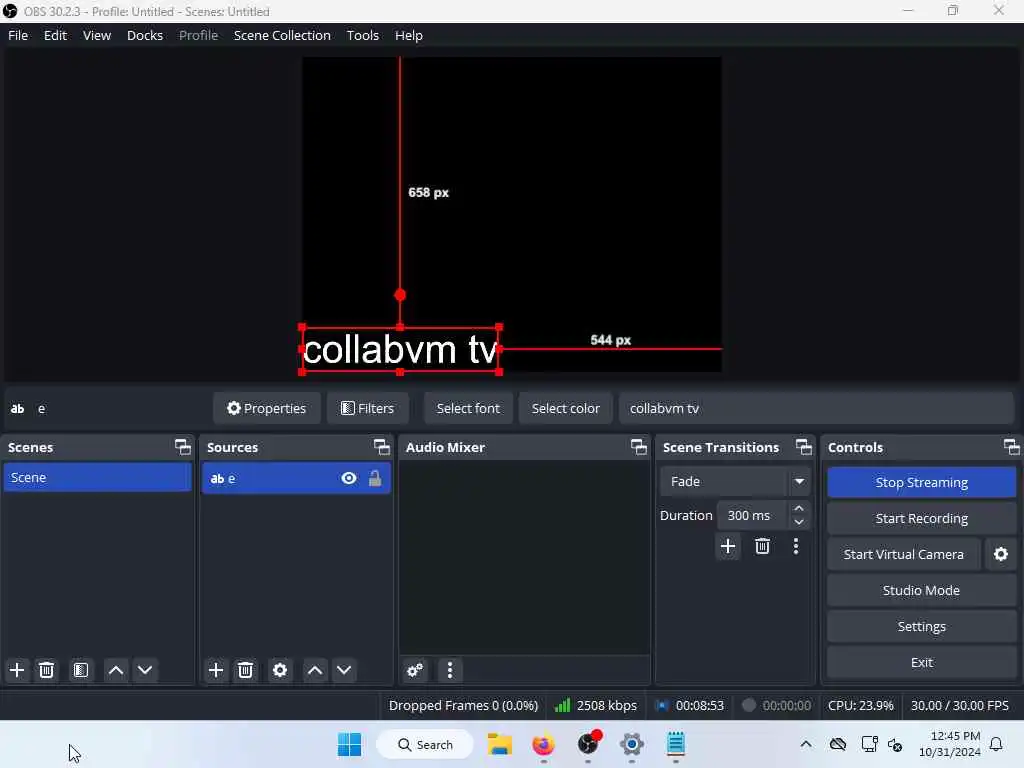
Task: Open the View menu
Action: click(97, 35)
